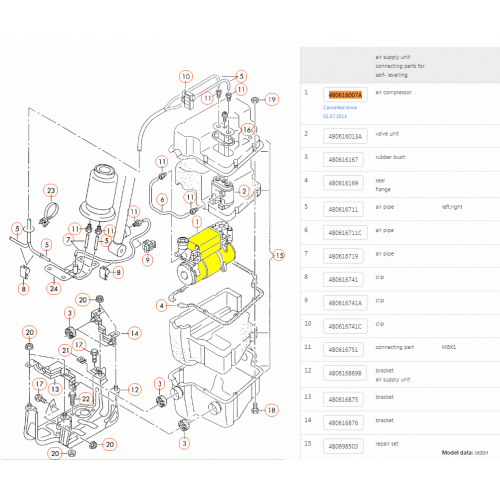The image size is (500, 500).
Task: Select the part number in row 6
Action: point(345,233)
